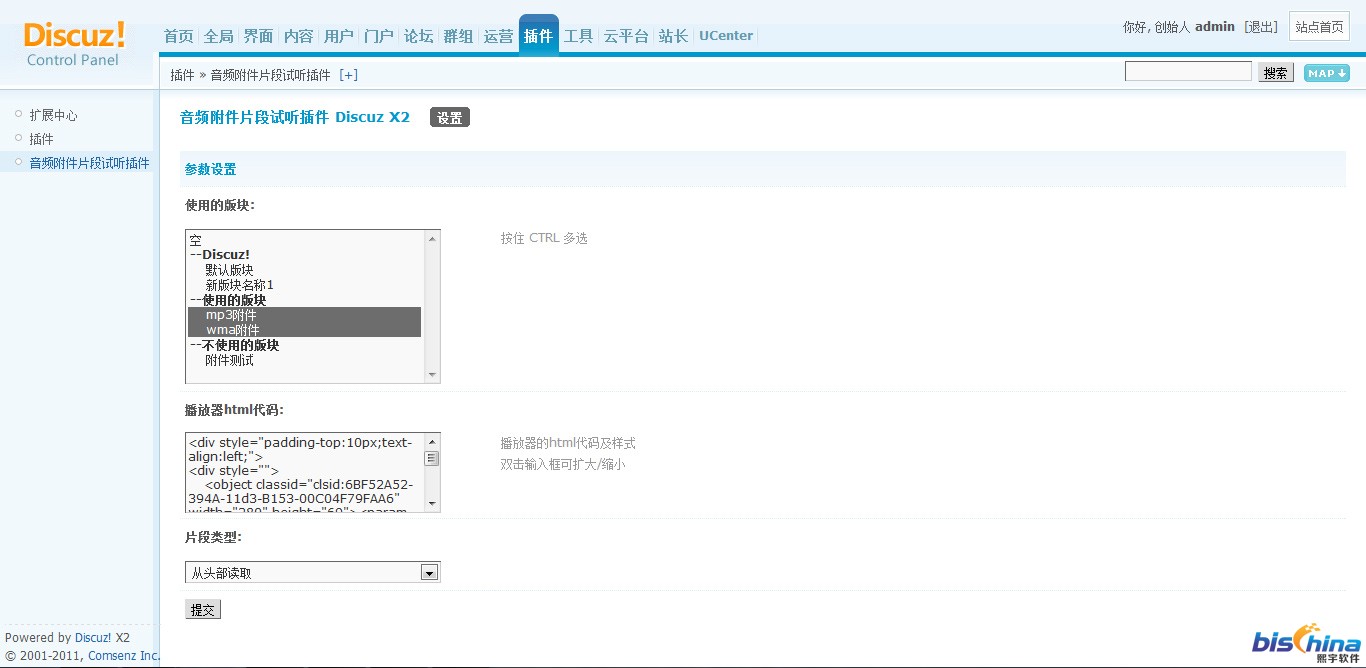Open the 站长 menu tab

click(673, 36)
